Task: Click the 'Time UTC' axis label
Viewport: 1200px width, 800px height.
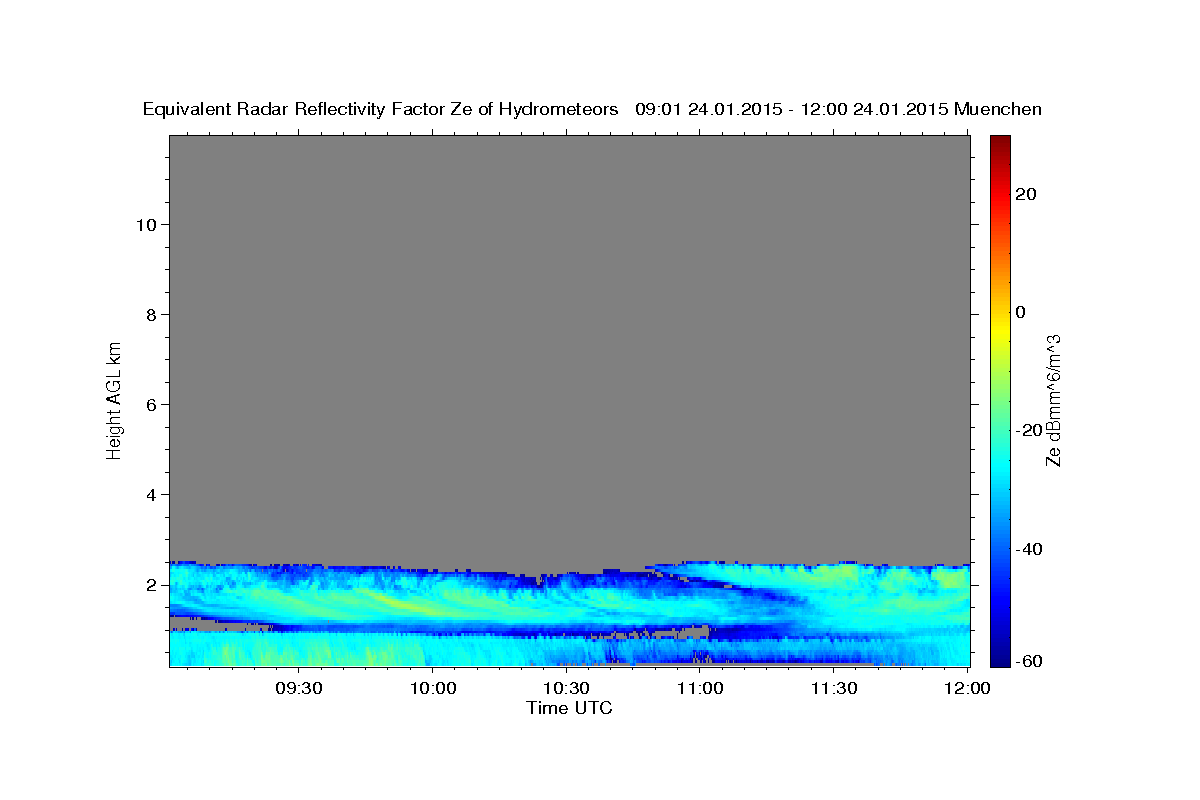Action: tap(569, 708)
